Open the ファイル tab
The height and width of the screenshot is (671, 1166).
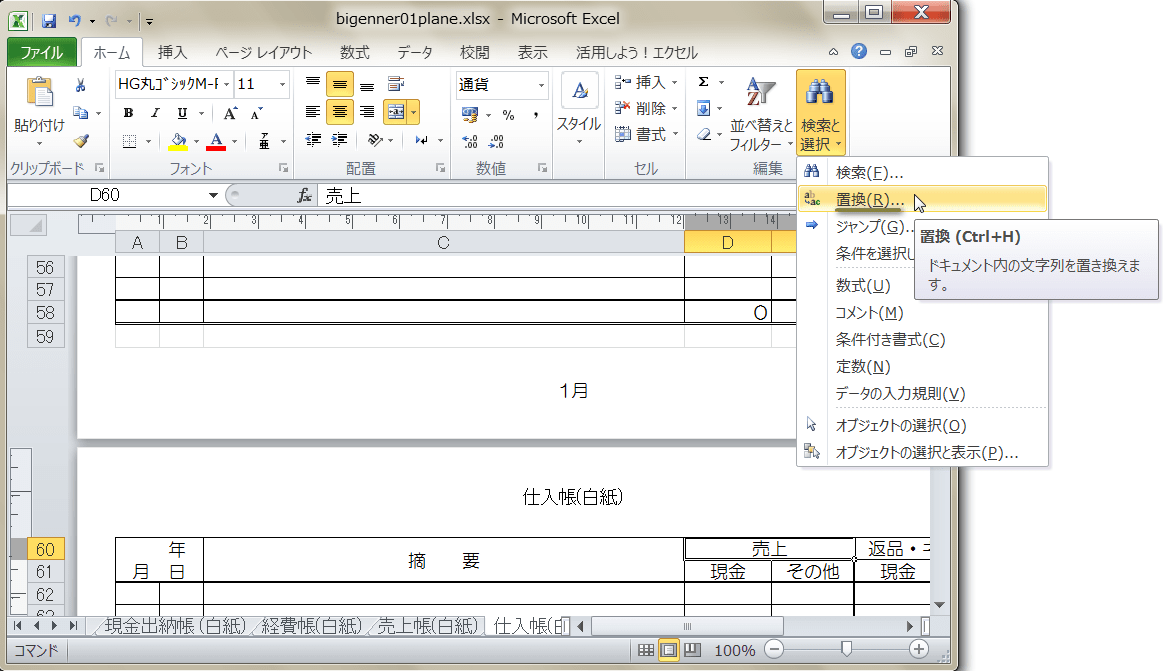point(41,52)
